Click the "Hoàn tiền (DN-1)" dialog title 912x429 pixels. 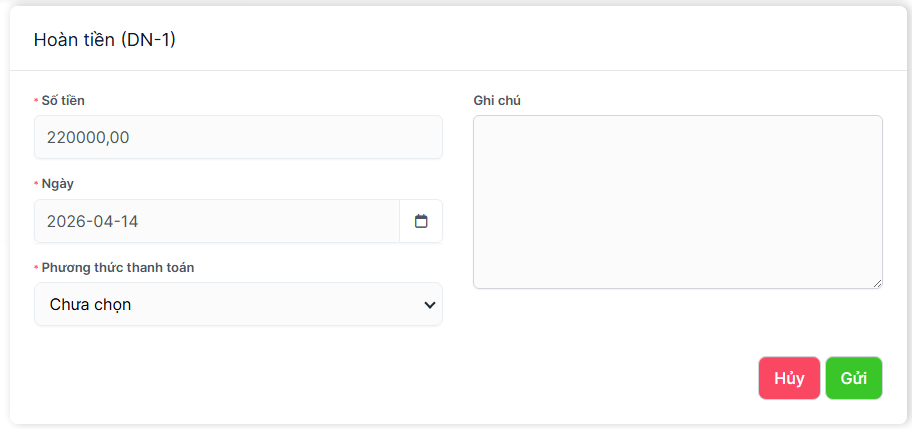coord(105,39)
